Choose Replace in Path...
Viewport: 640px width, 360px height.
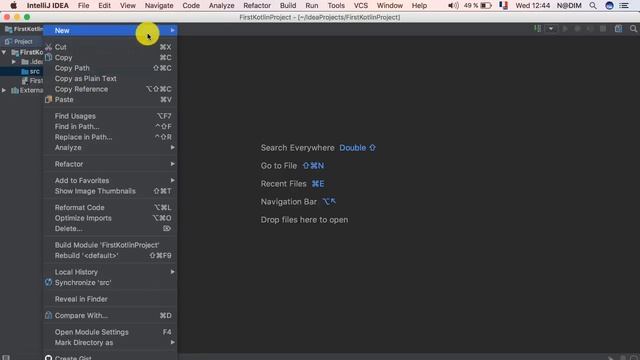pyautogui.click(x=110, y=137)
